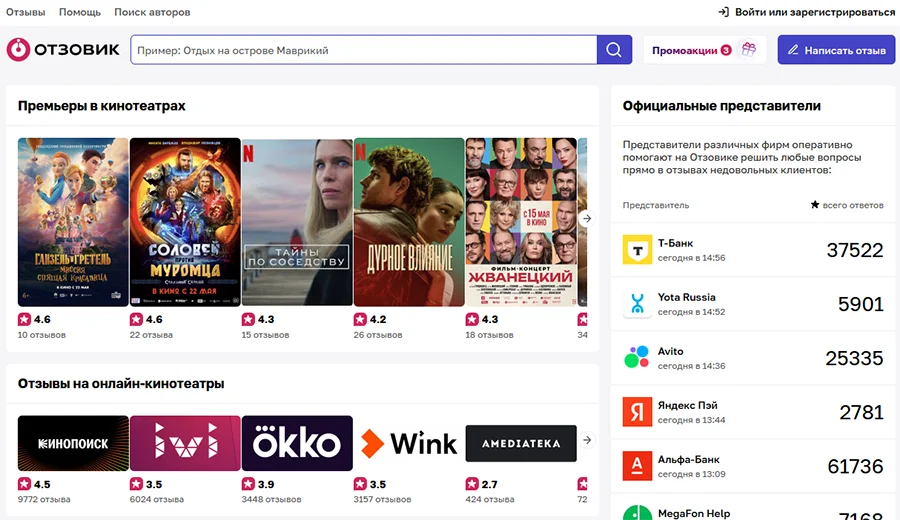Click the Яндекс Пэй logo icon
The height and width of the screenshot is (520, 900).
(x=637, y=412)
